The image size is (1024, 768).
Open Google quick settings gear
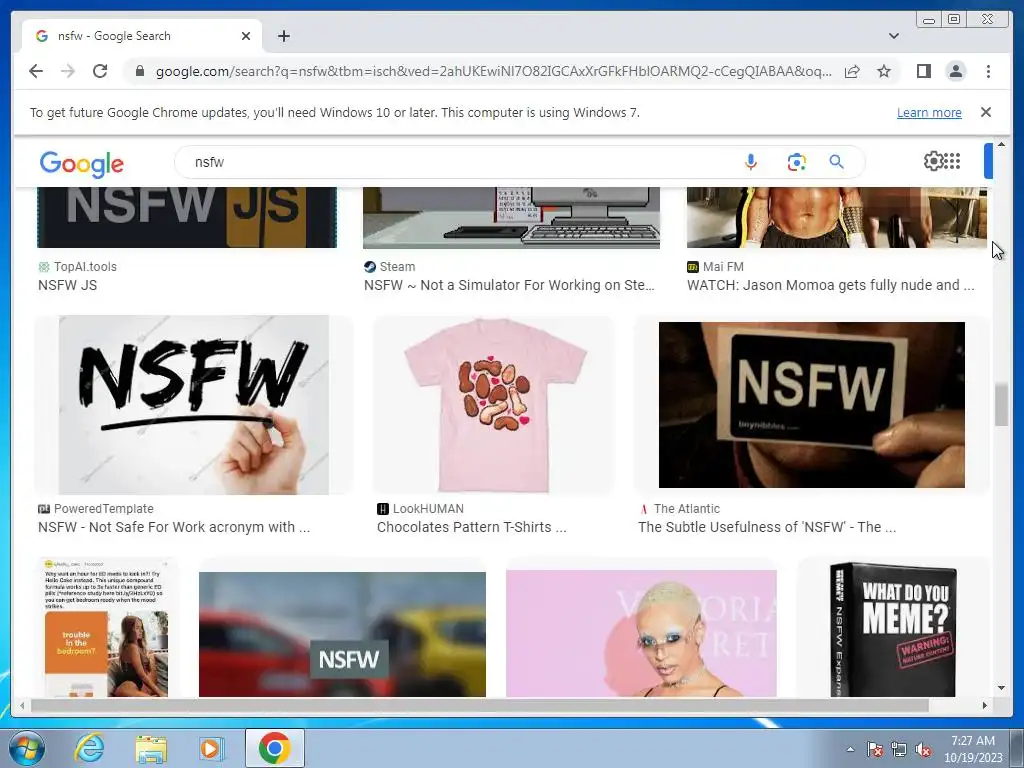click(x=933, y=161)
